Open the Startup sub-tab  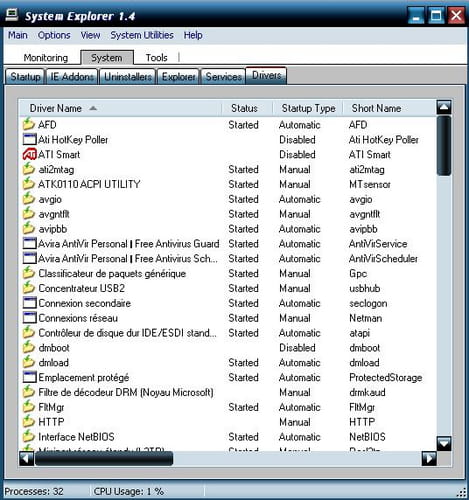point(25,77)
